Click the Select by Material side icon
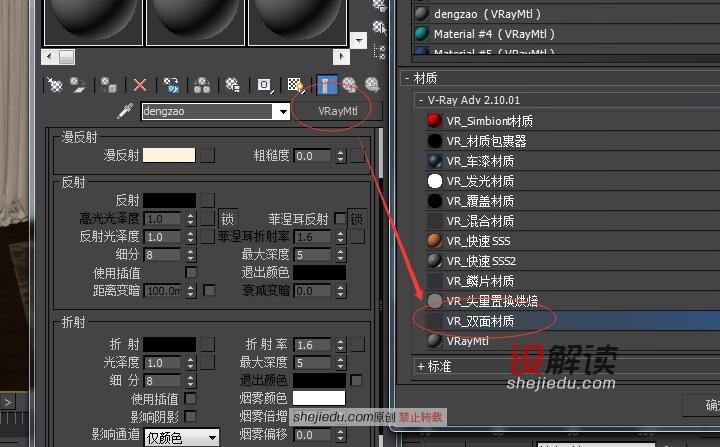This screenshot has width=720, height=447. (379, 28)
